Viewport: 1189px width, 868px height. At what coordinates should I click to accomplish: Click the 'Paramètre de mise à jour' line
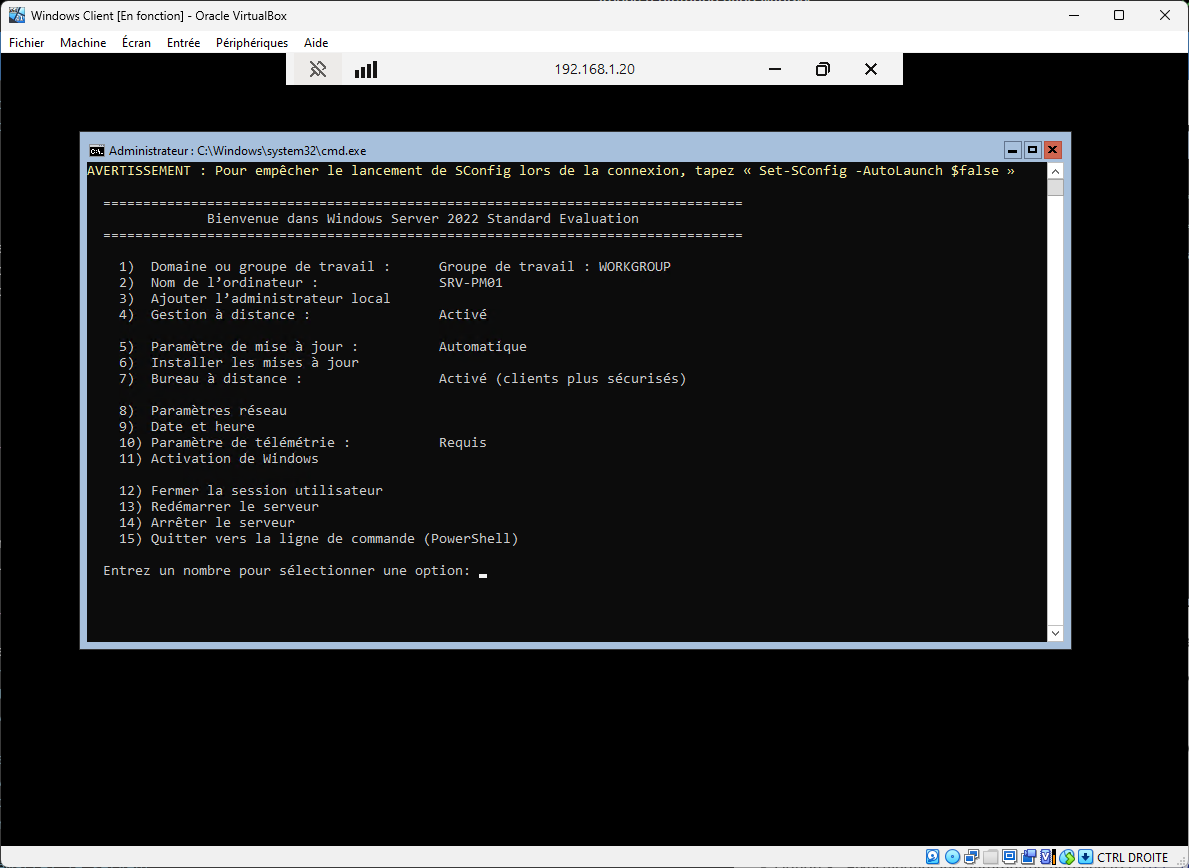point(322,346)
